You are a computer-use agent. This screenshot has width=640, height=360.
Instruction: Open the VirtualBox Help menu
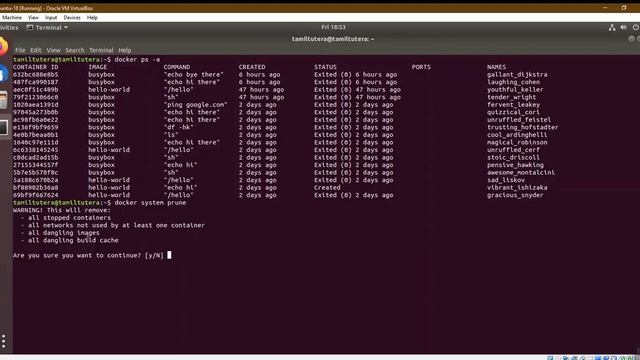coord(92,18)
